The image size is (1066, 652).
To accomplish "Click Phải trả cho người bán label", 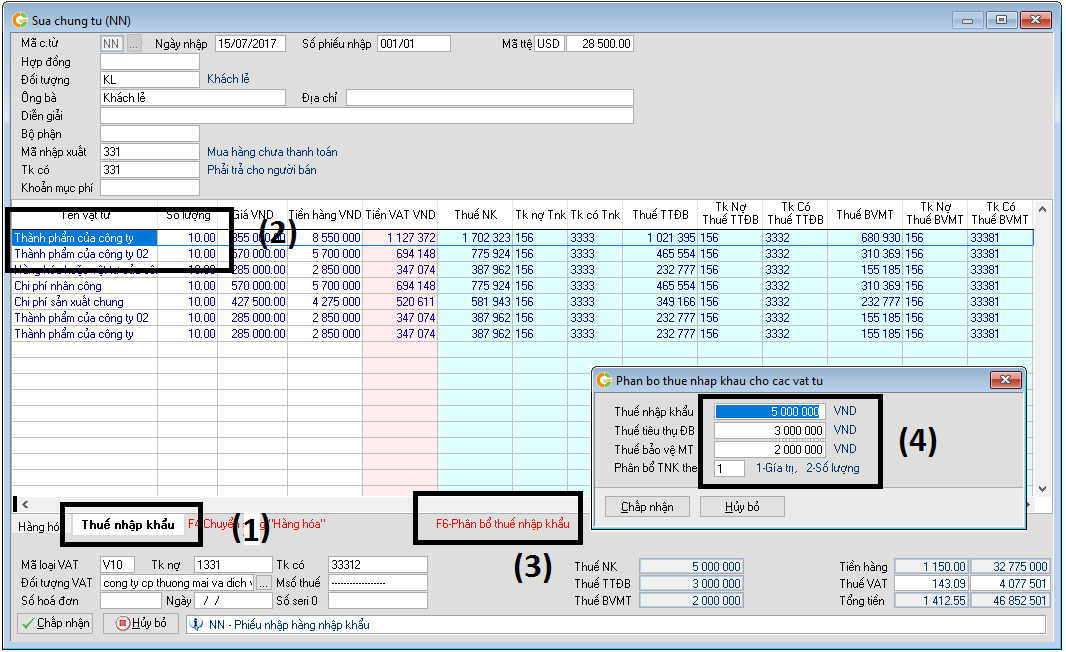I will click(262, 170).
